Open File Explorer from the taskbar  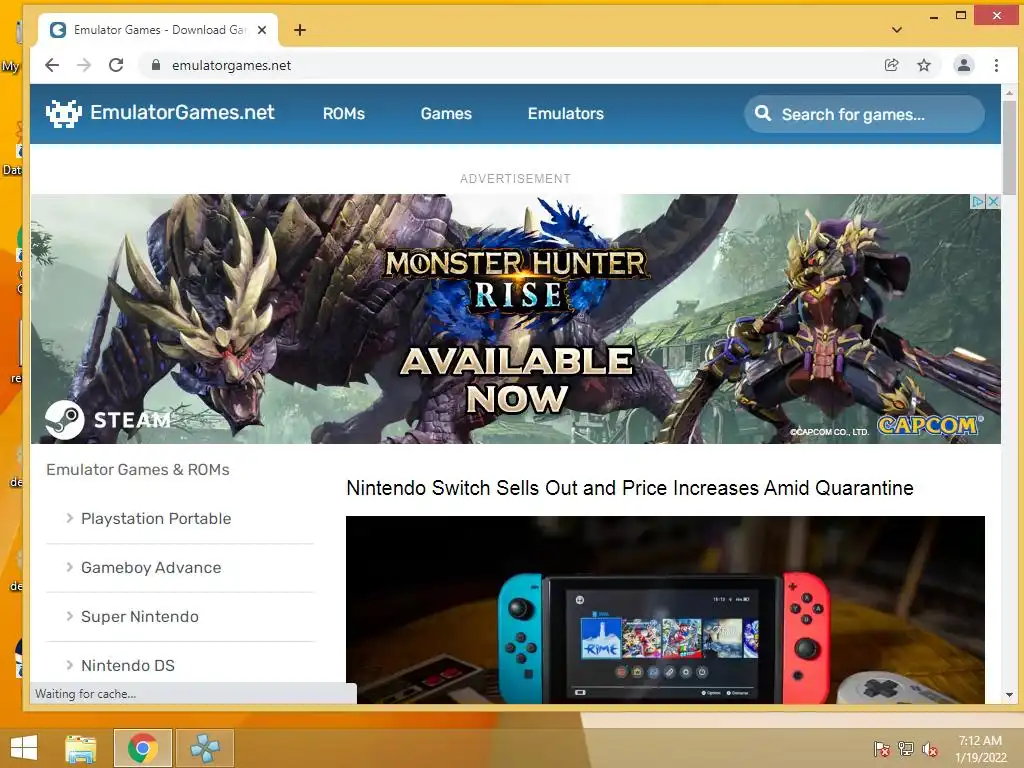(81, 748)
